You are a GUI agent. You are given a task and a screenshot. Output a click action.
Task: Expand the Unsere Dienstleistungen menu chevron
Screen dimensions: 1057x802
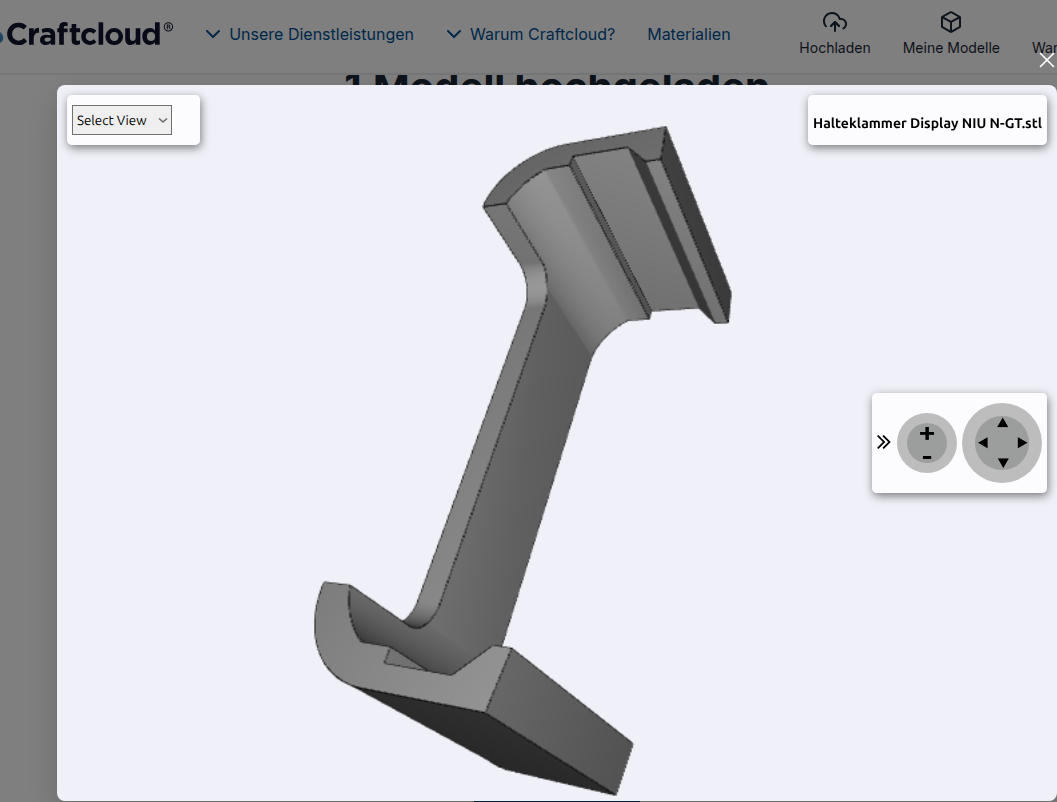212,34
